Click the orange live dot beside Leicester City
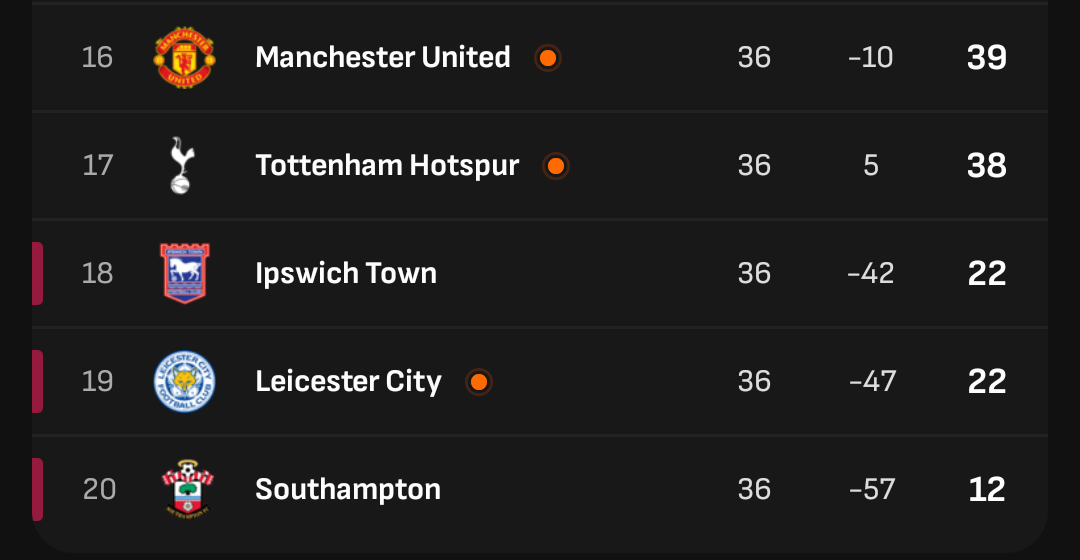 tap(479, 382)
